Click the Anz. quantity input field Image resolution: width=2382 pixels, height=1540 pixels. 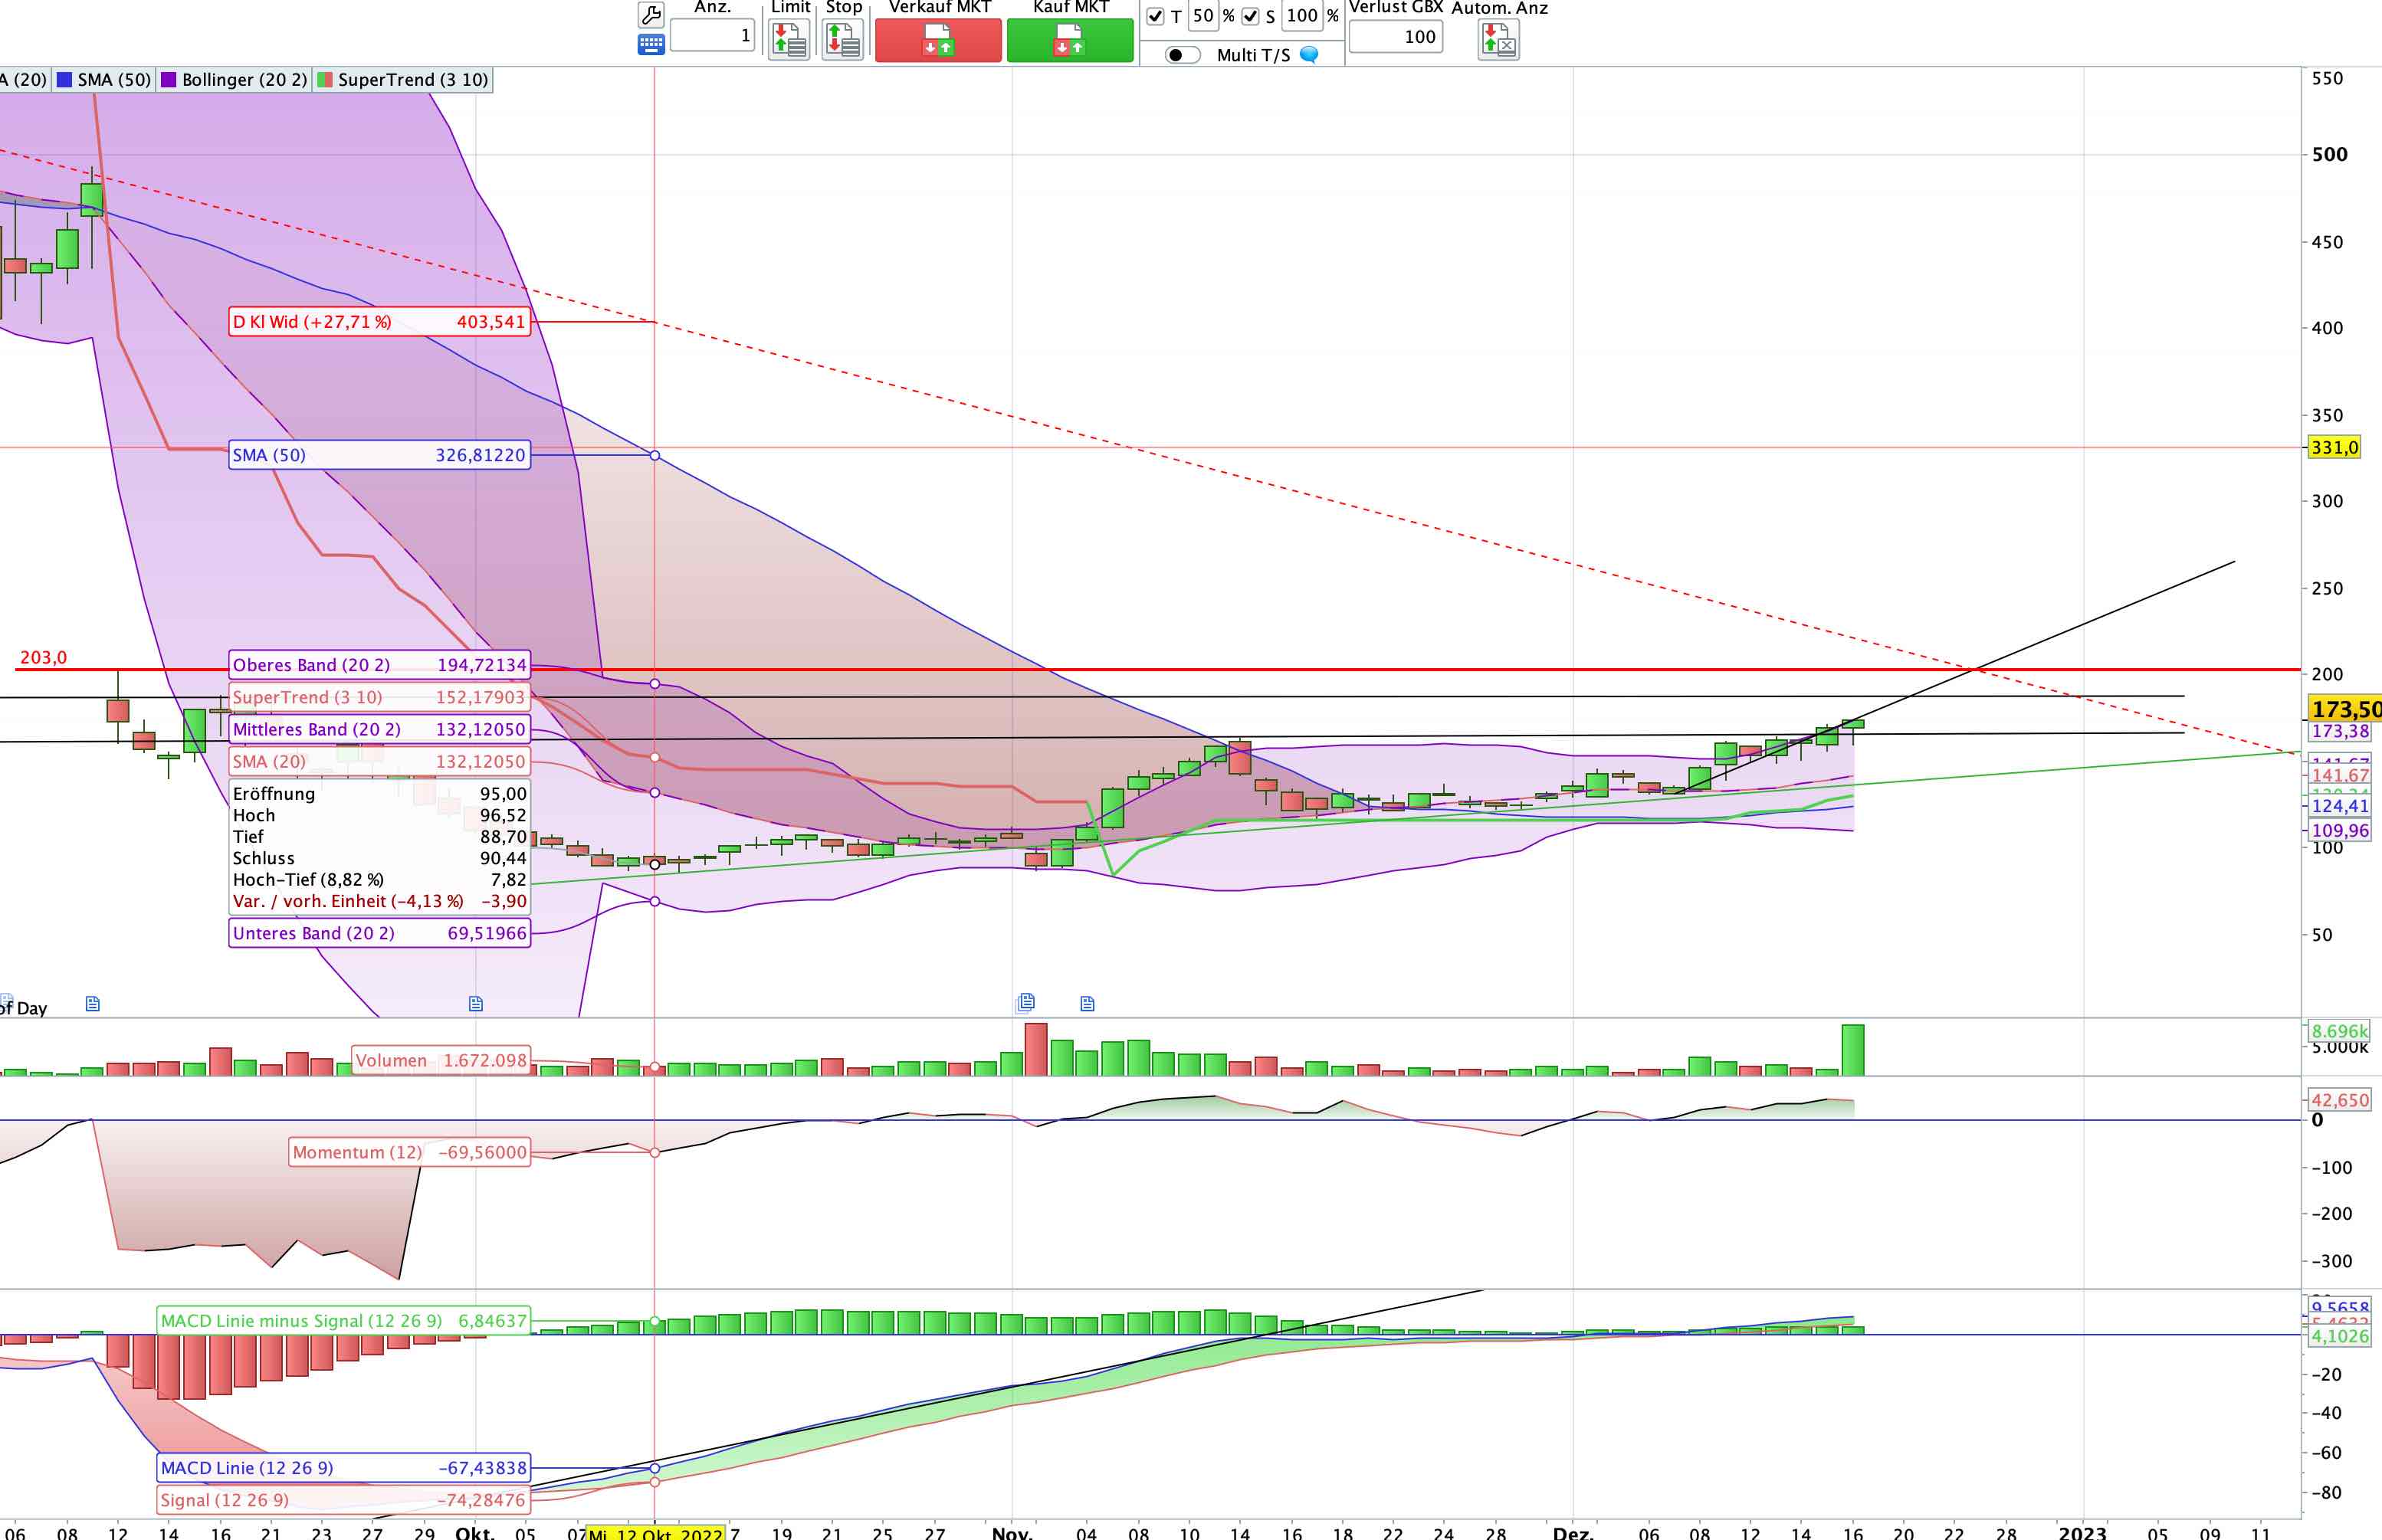(711, 36)
